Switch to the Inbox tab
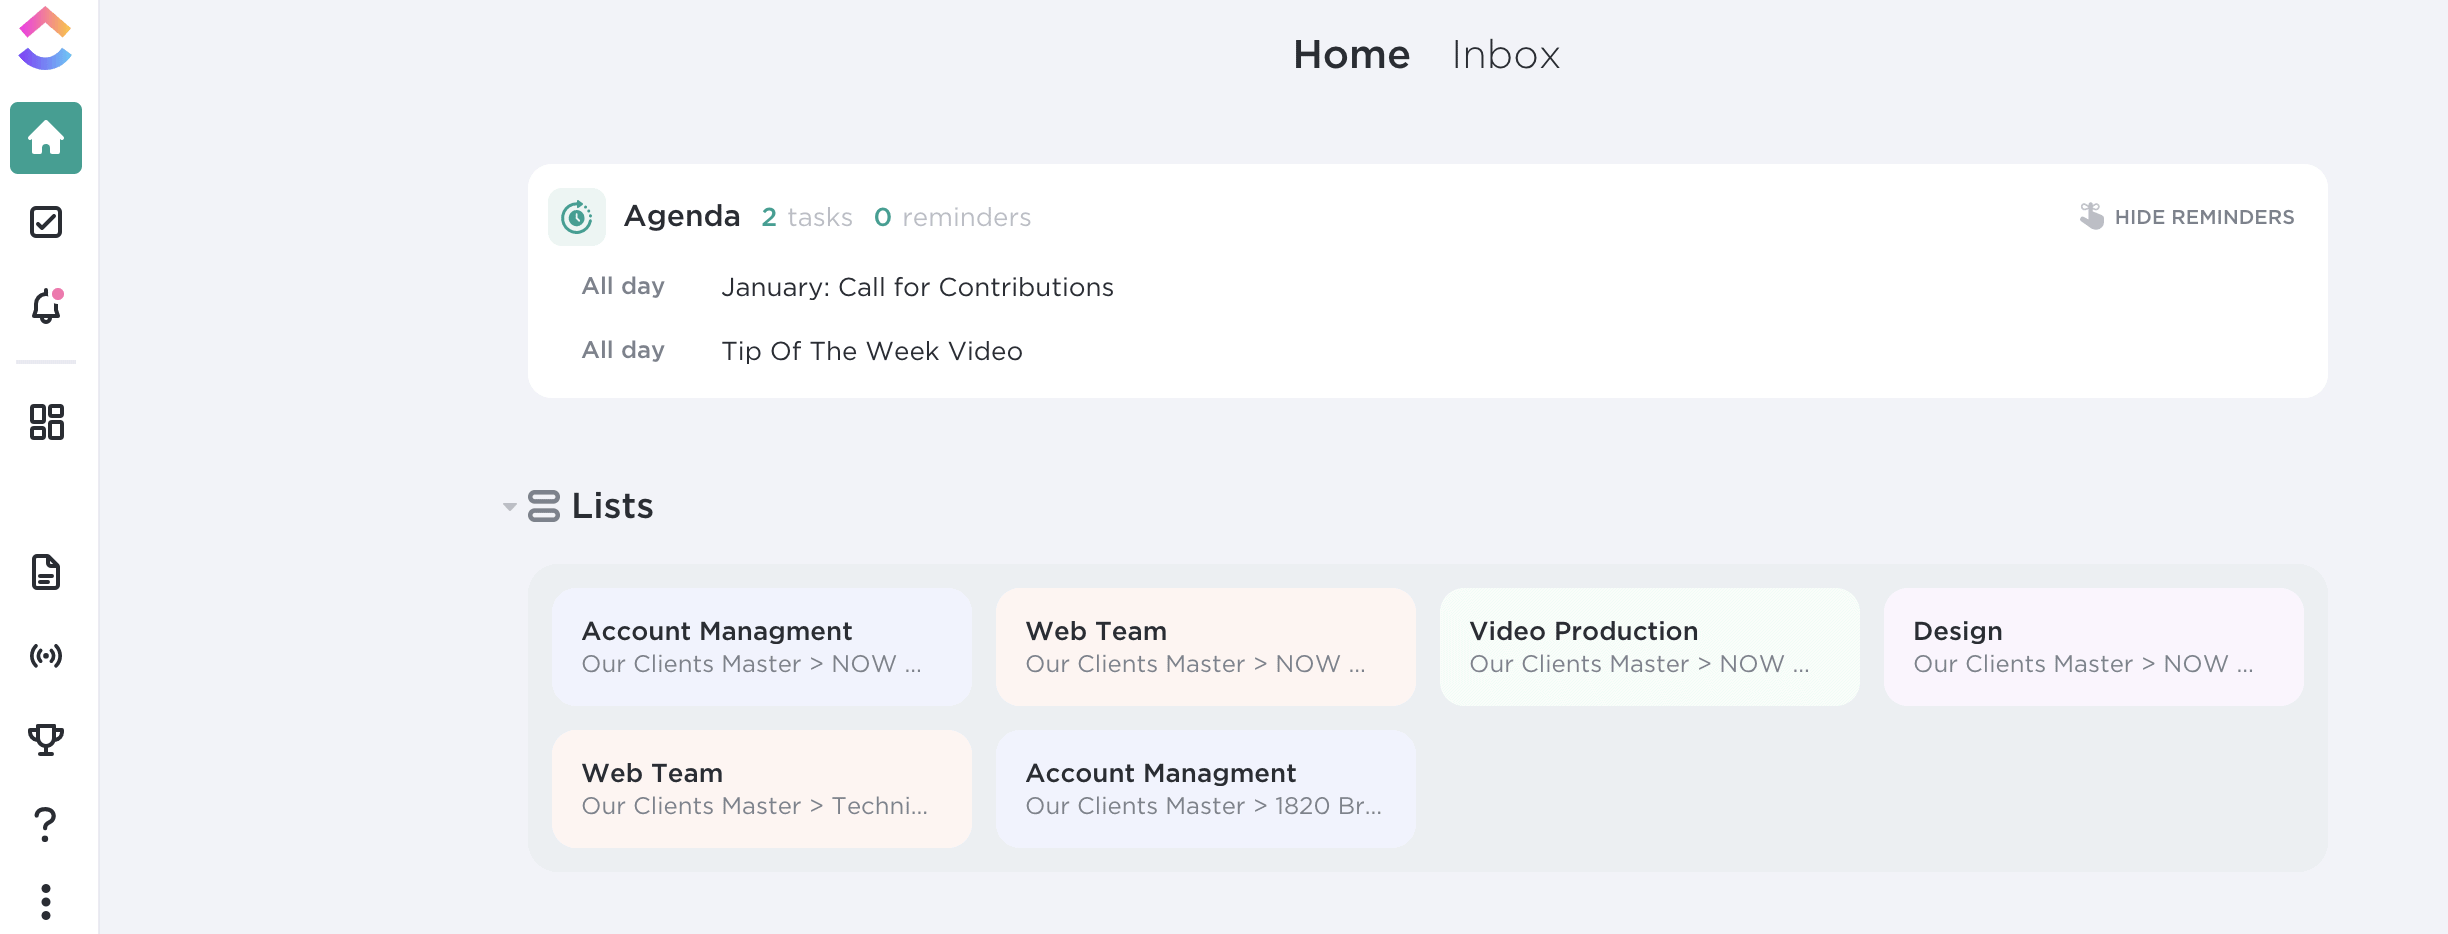2448x934 pixels. tap(1506, 54)
